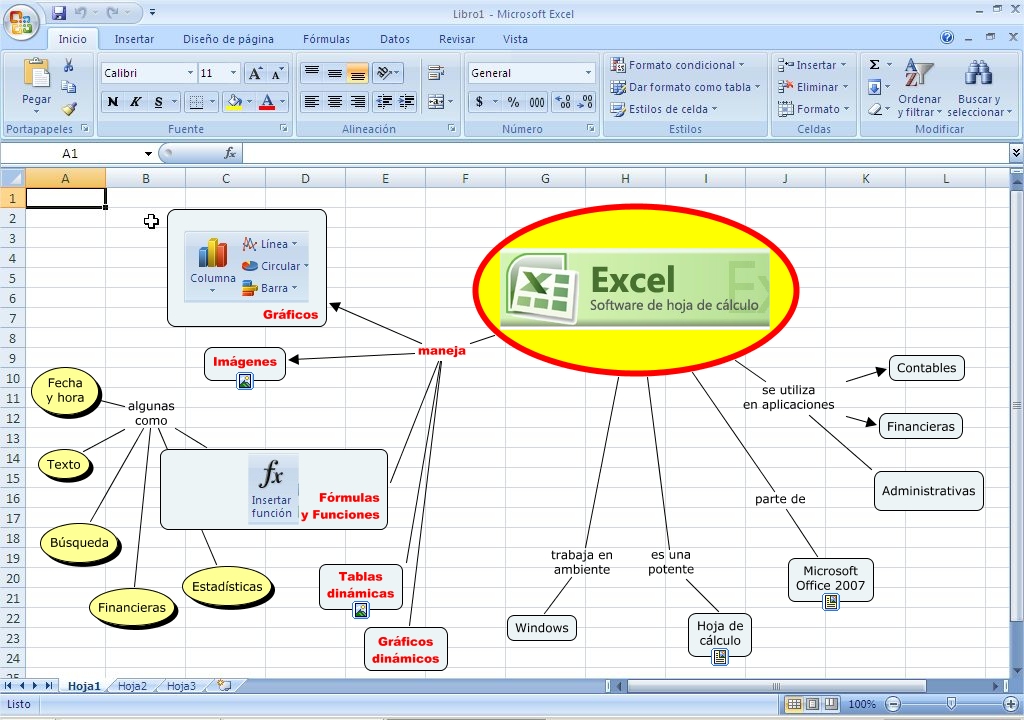This screenshot has height=720, width=1024.
Task: Toggle middle vertical alignment
Action: 334,73
